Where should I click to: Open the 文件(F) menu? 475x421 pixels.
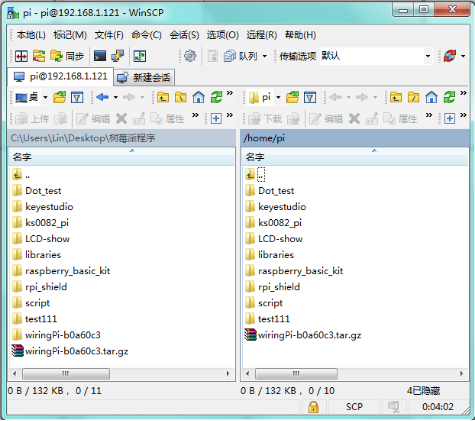coord(109,35)
